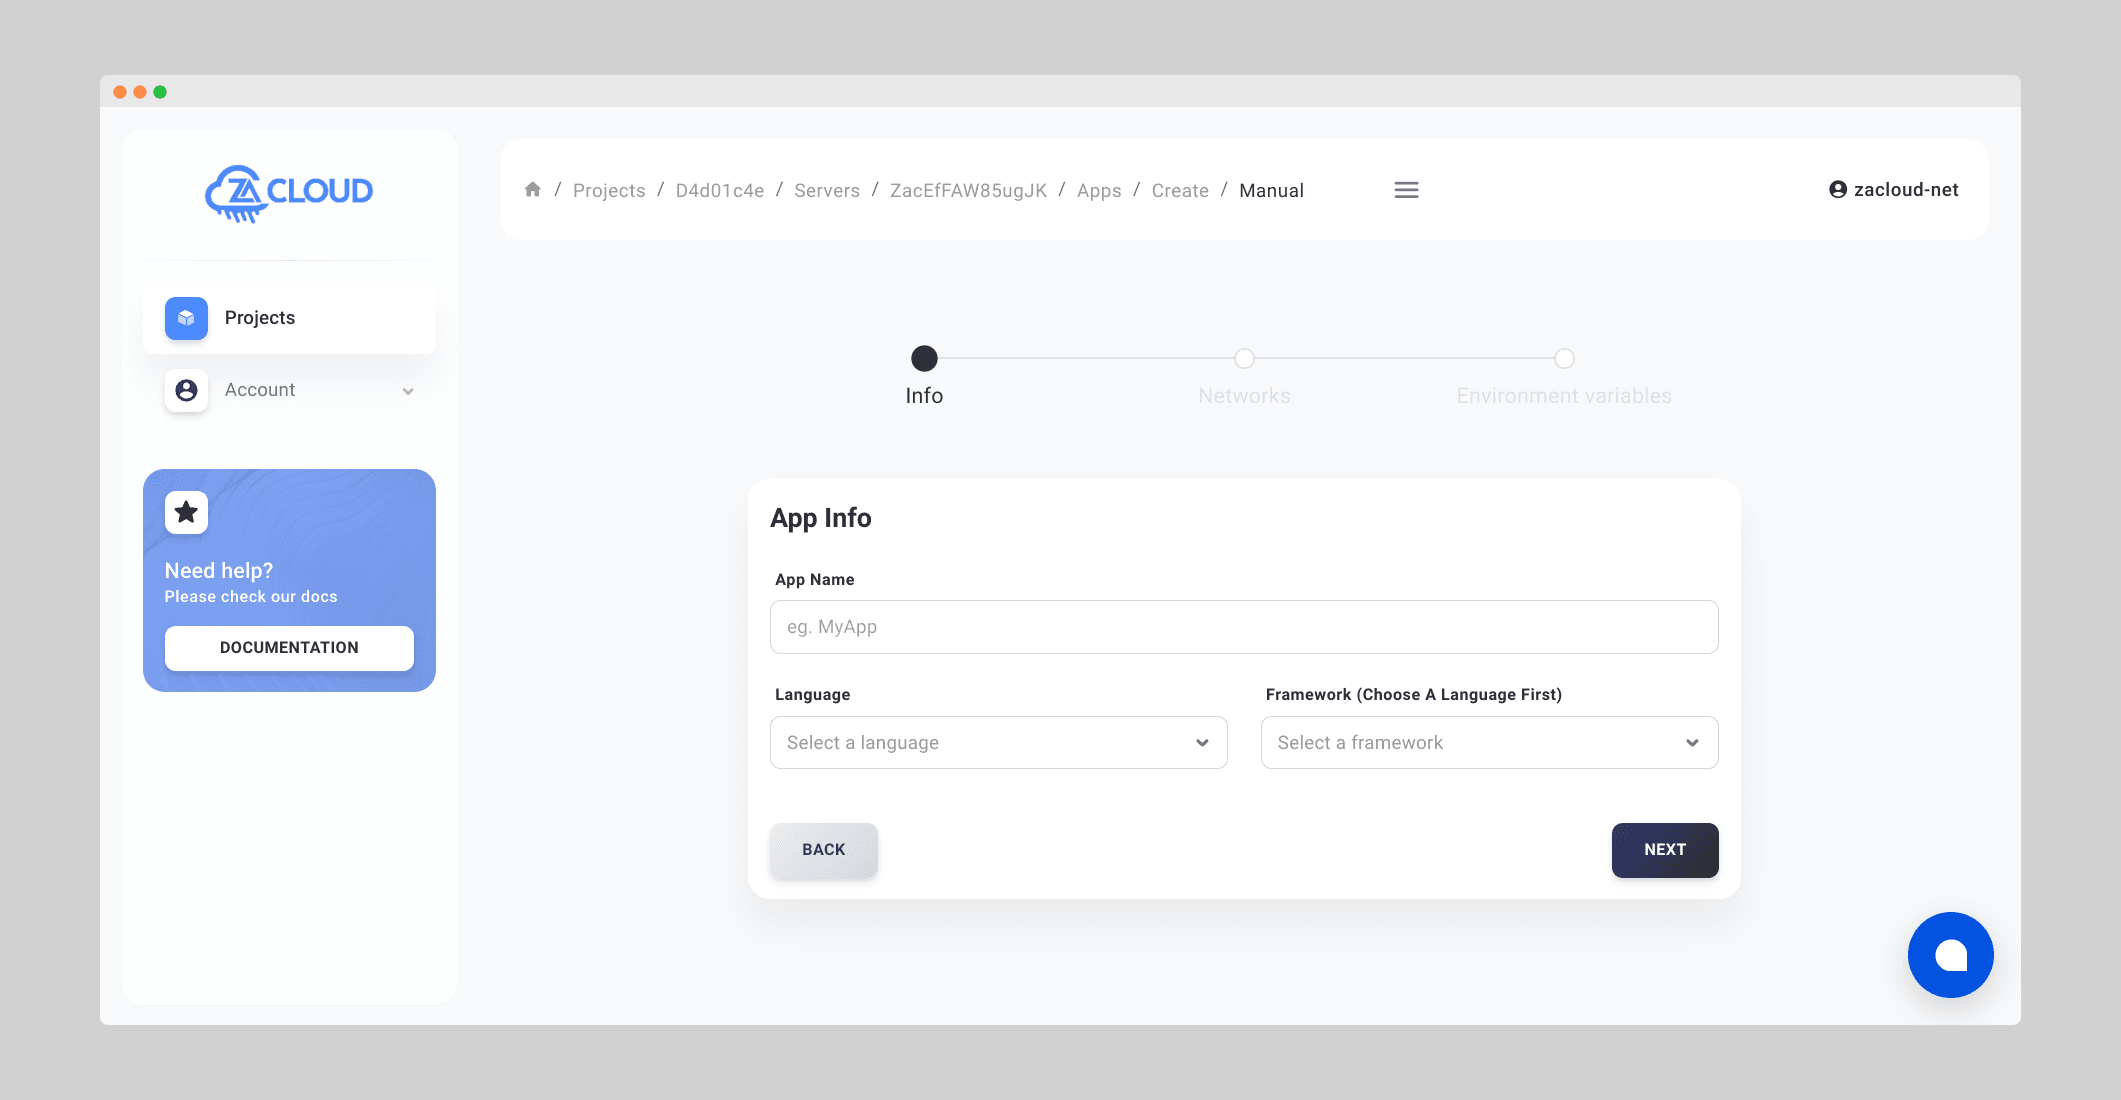Screen dimensions: 2121x1100
Task: Select the Info step indicator
Action: click(x=923, y=359)
